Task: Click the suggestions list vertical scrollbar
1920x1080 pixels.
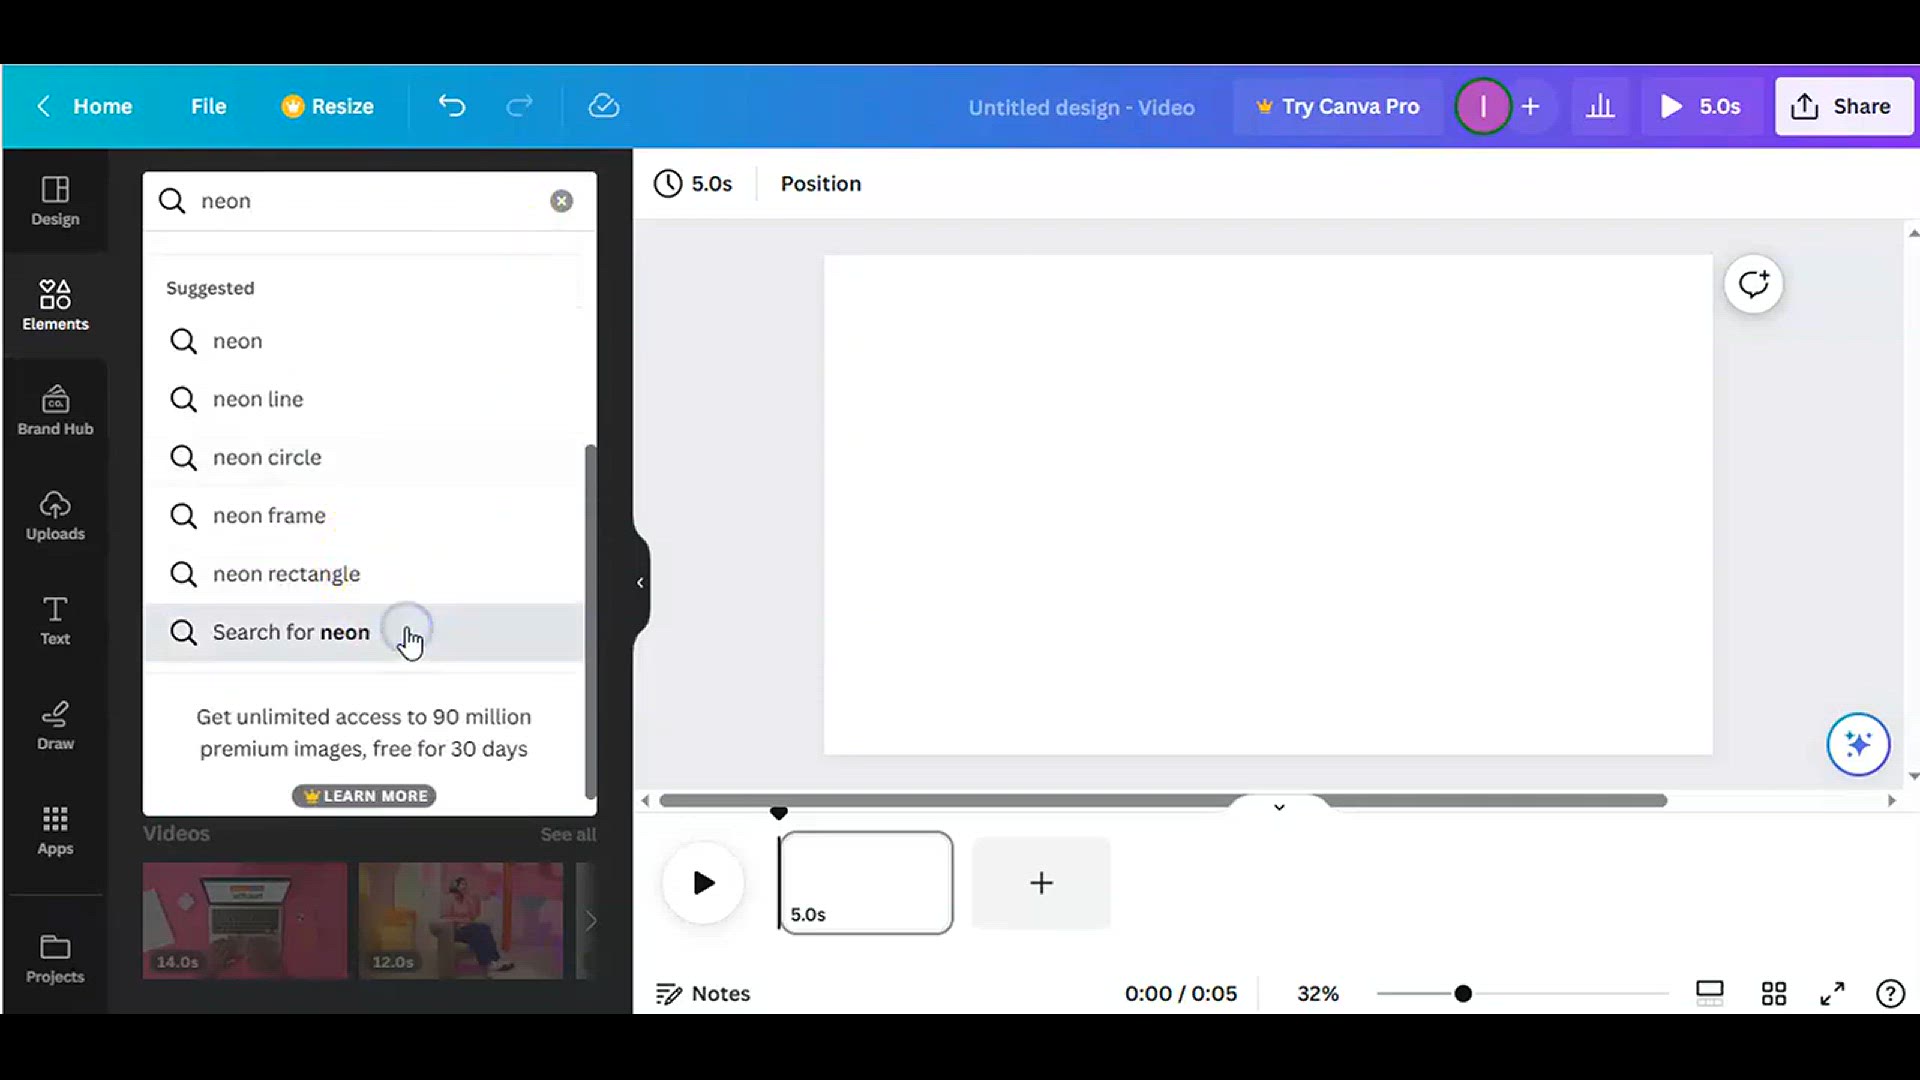Action: coord(590,622)
